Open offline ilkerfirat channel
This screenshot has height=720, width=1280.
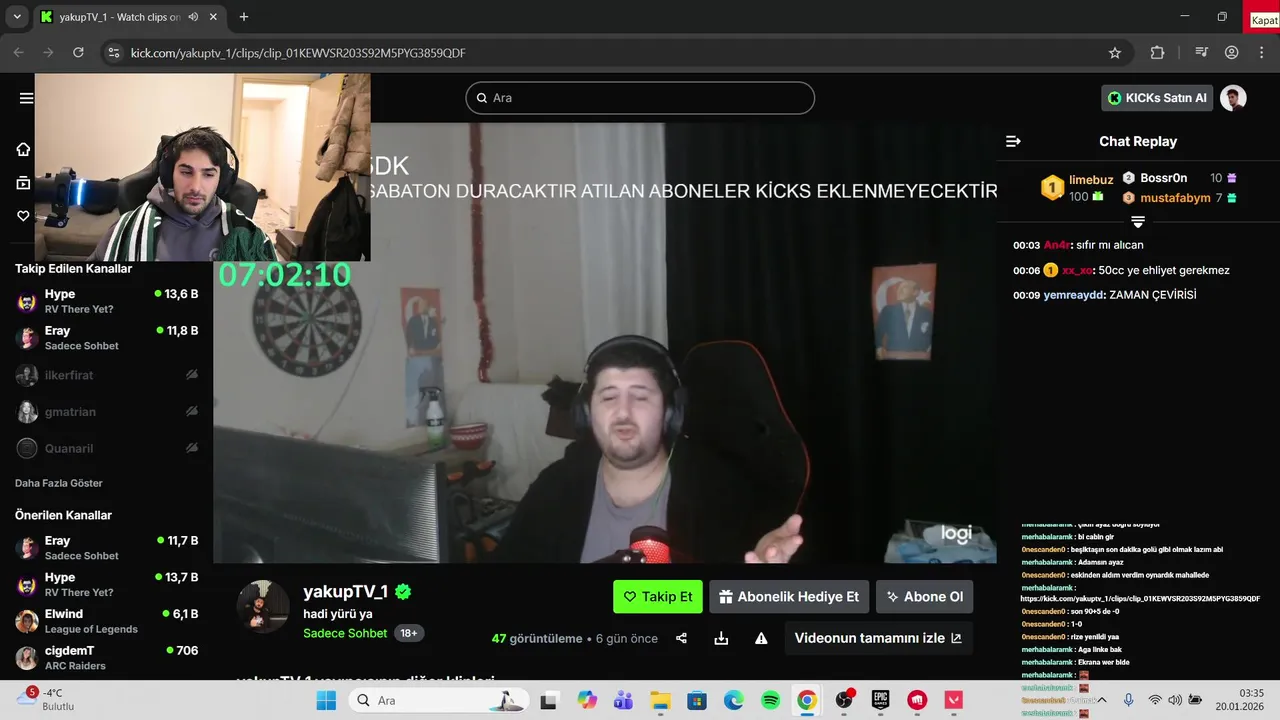(106, 375)
